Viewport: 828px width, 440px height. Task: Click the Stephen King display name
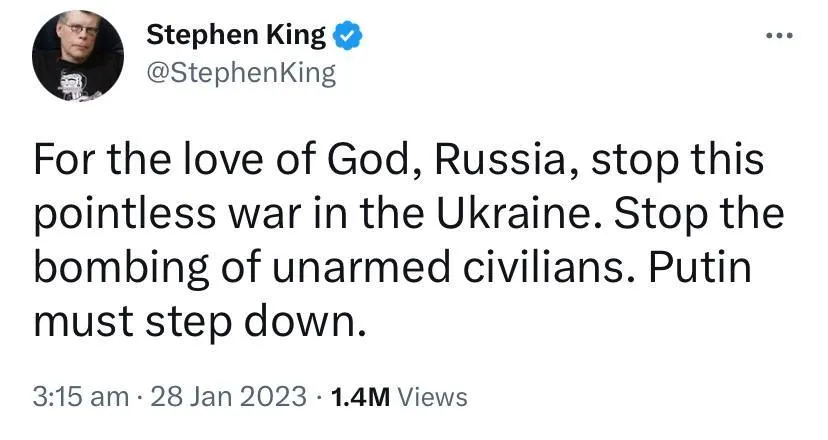pyautogui.click(x=236, y=37)
